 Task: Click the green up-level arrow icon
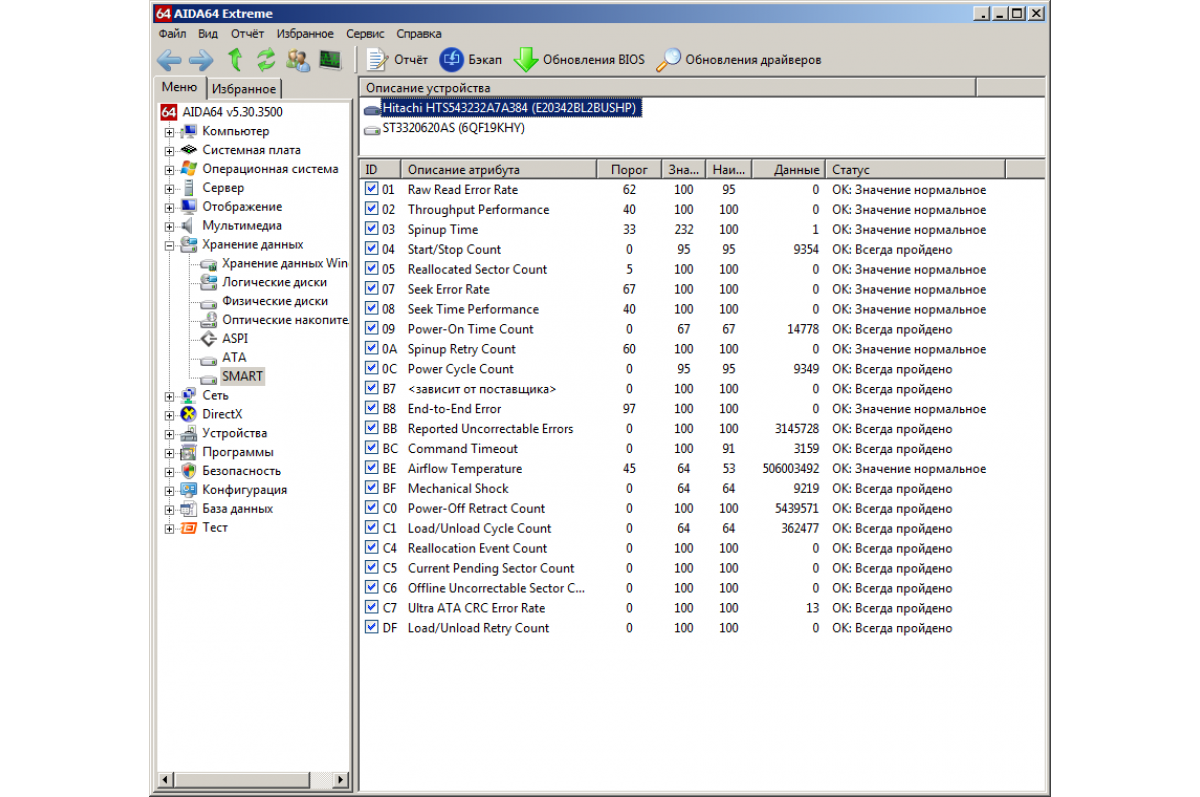[x=235, y=60]
